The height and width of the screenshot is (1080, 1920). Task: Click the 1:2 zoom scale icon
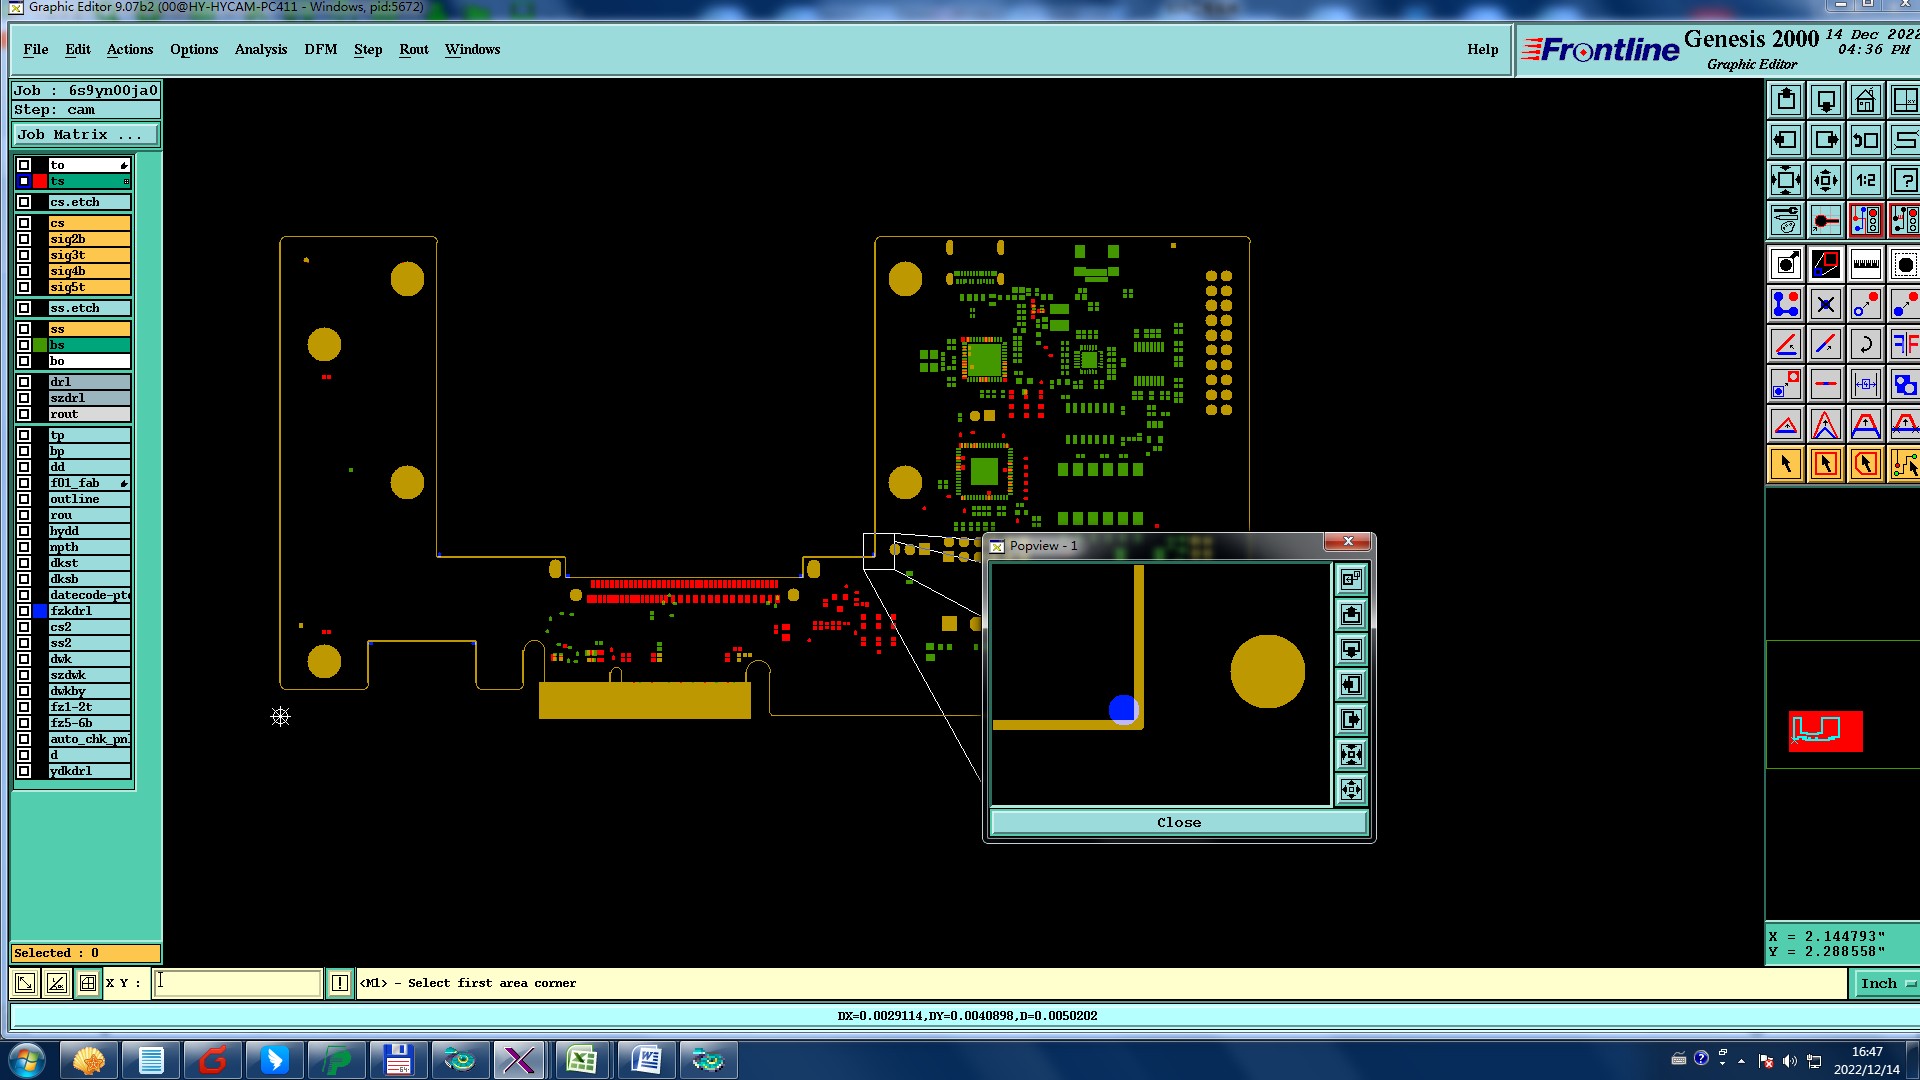point(1865,181)
